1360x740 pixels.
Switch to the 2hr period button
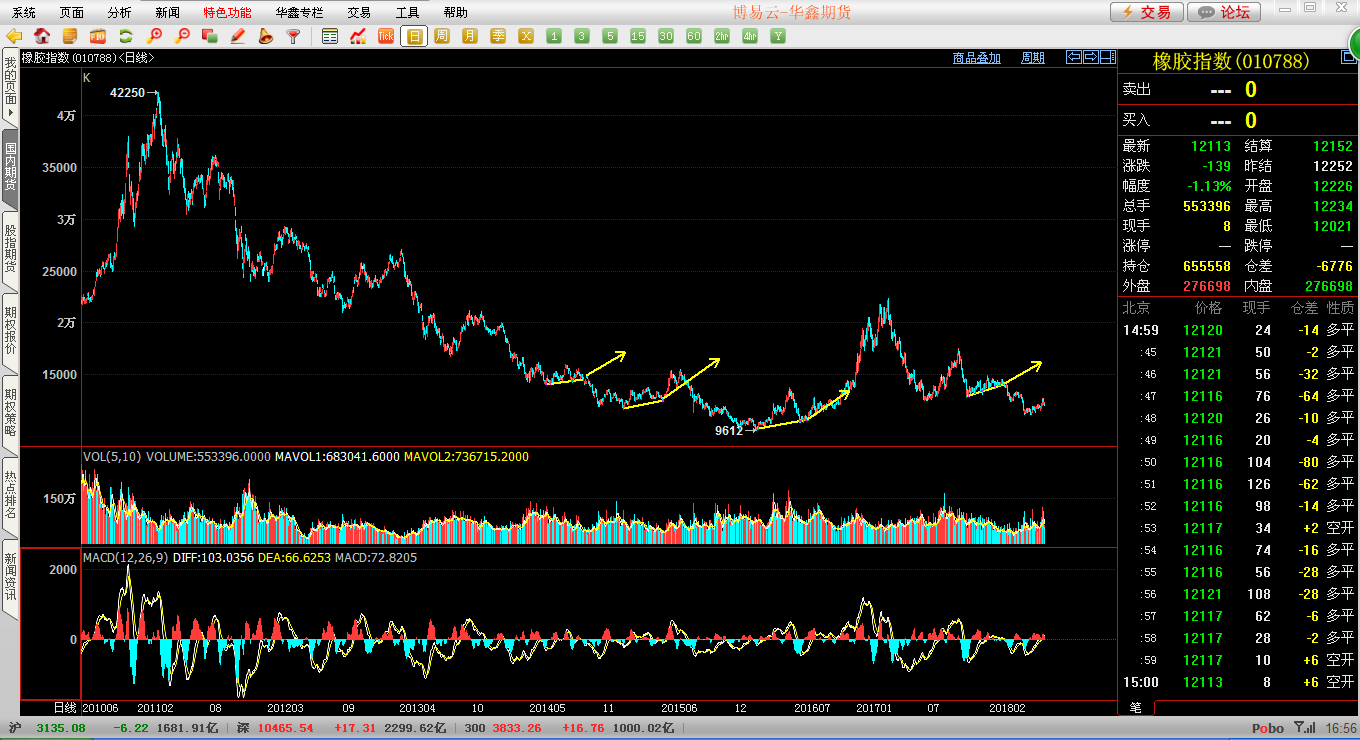click(722, 36)
